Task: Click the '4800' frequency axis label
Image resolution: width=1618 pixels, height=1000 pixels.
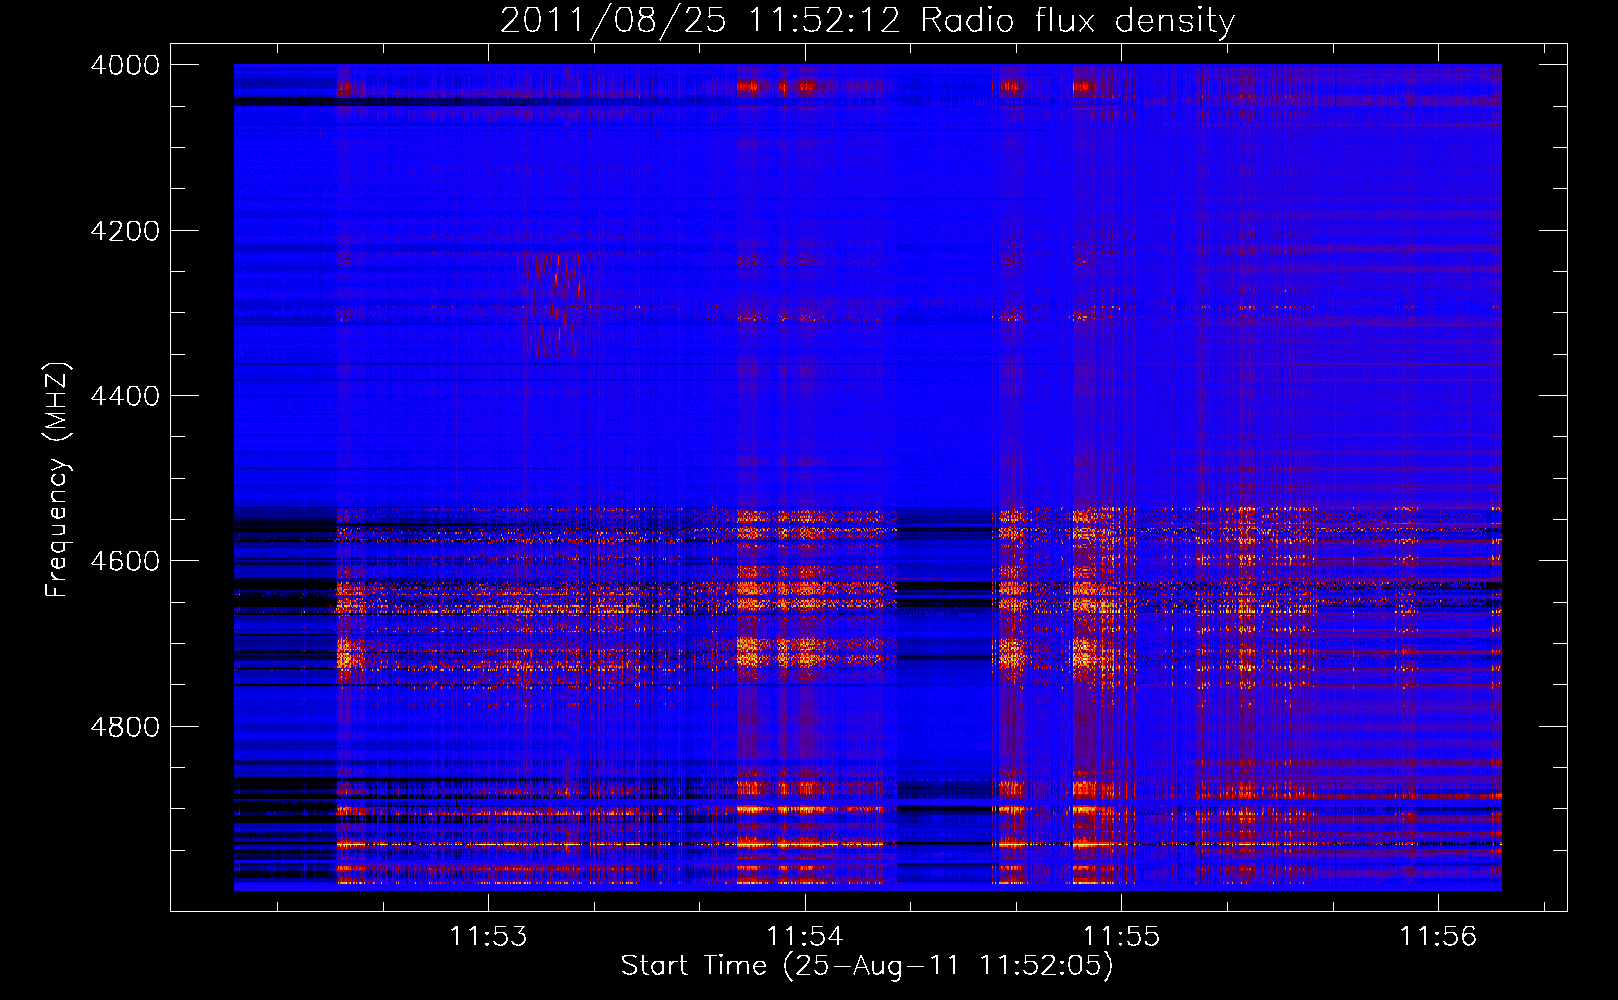Action: click(125, 727)
